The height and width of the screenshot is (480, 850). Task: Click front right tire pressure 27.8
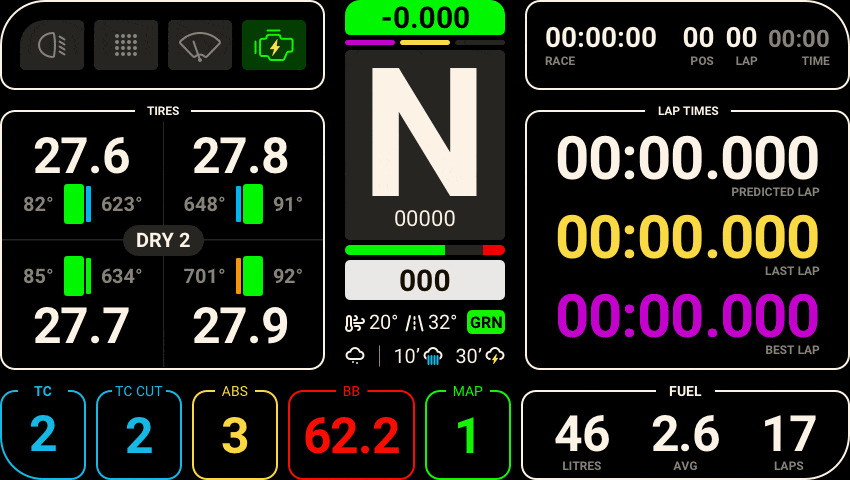tap(241, 157)
